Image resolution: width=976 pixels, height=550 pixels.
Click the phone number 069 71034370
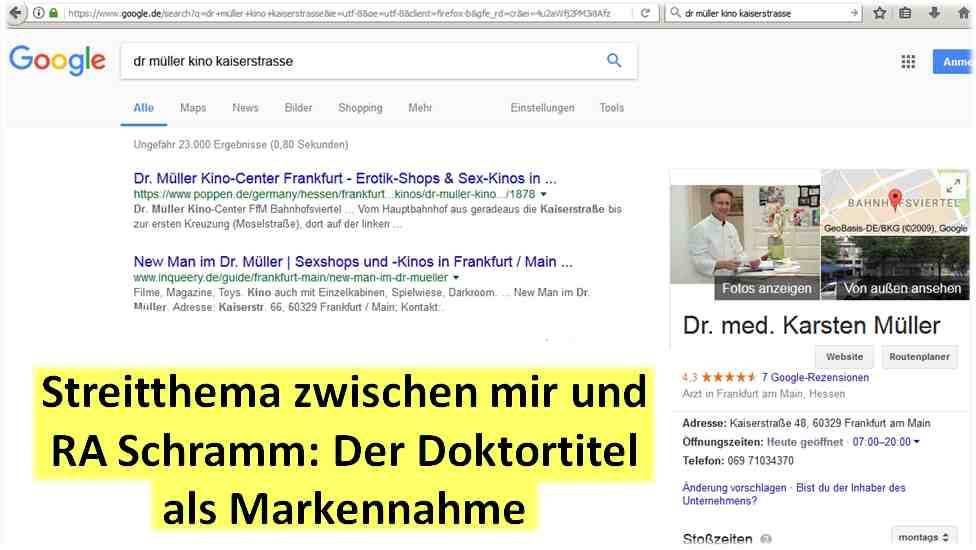[760, 461]
